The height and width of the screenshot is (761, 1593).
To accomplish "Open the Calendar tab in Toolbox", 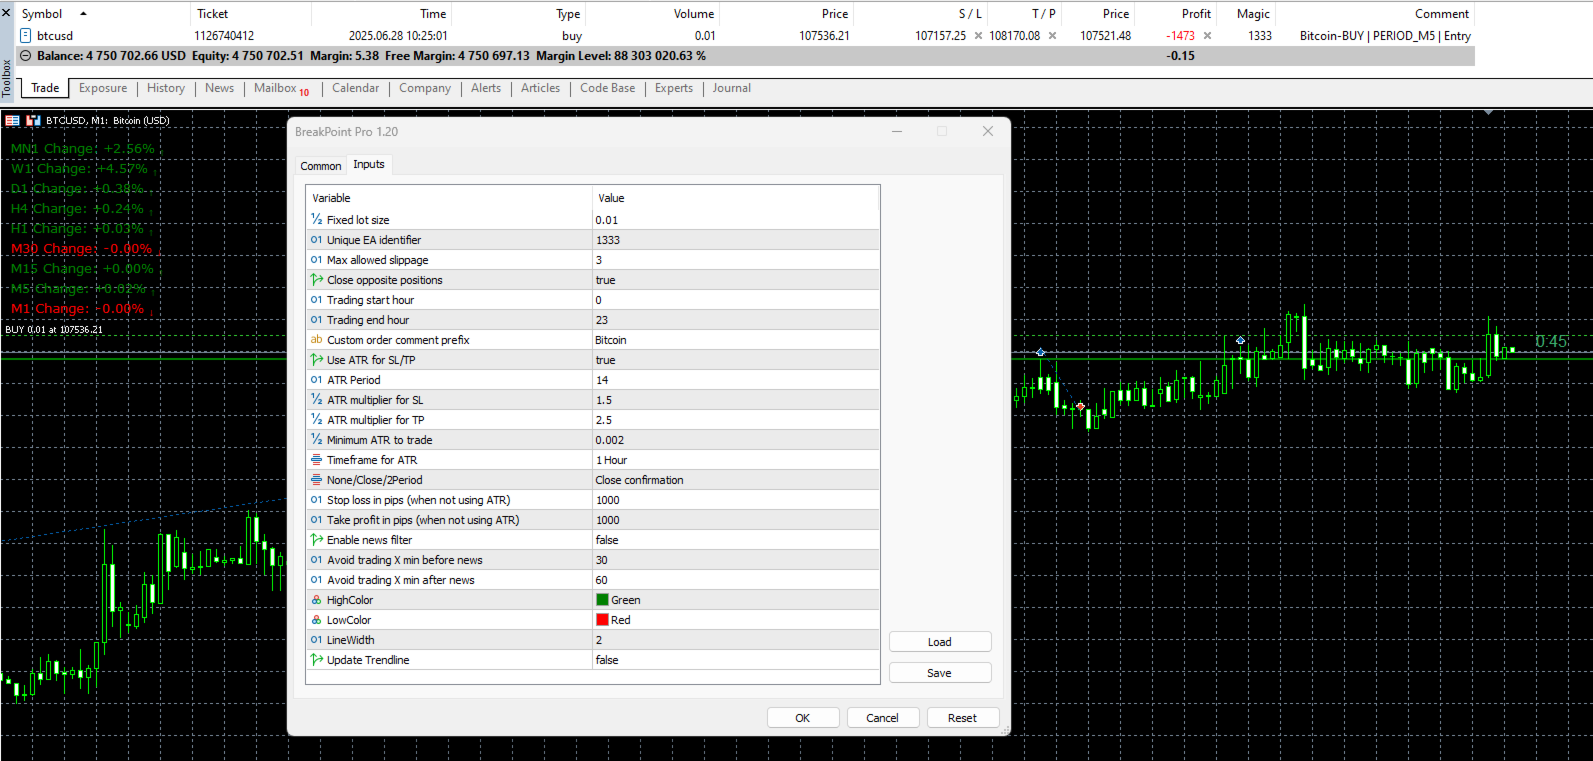I will coord(355,88).
